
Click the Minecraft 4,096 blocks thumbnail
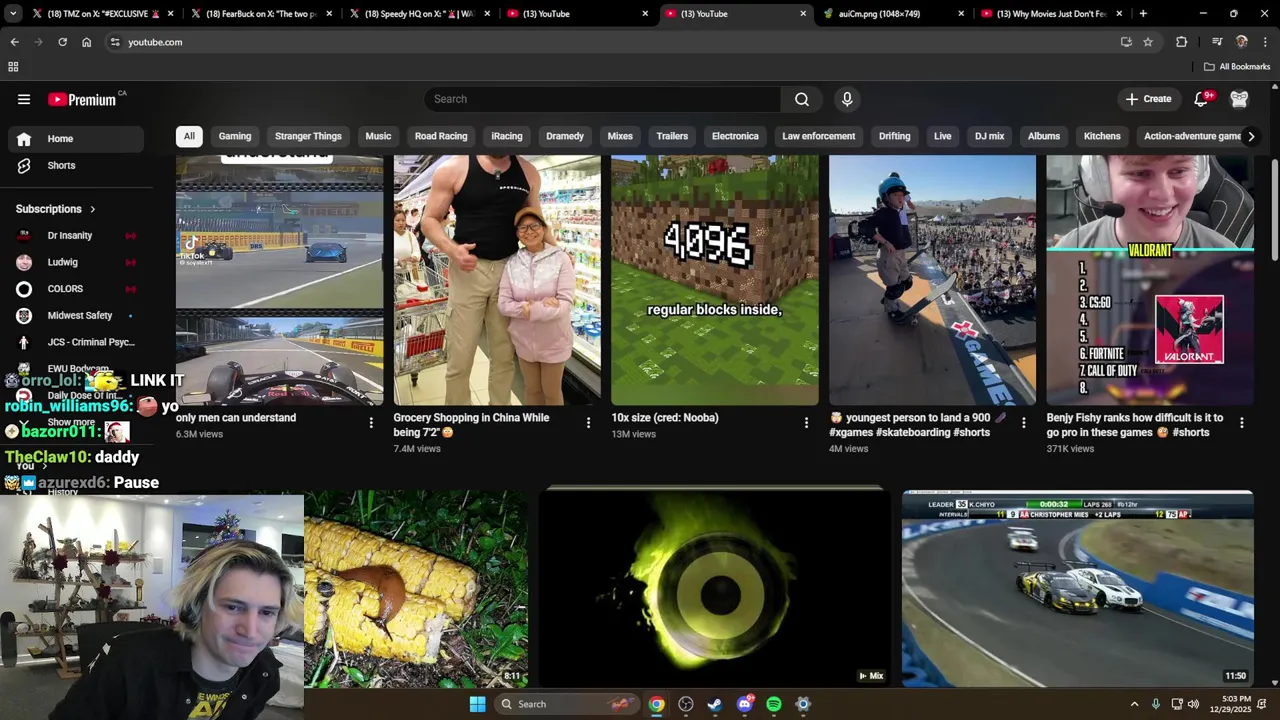click(715, 280)
